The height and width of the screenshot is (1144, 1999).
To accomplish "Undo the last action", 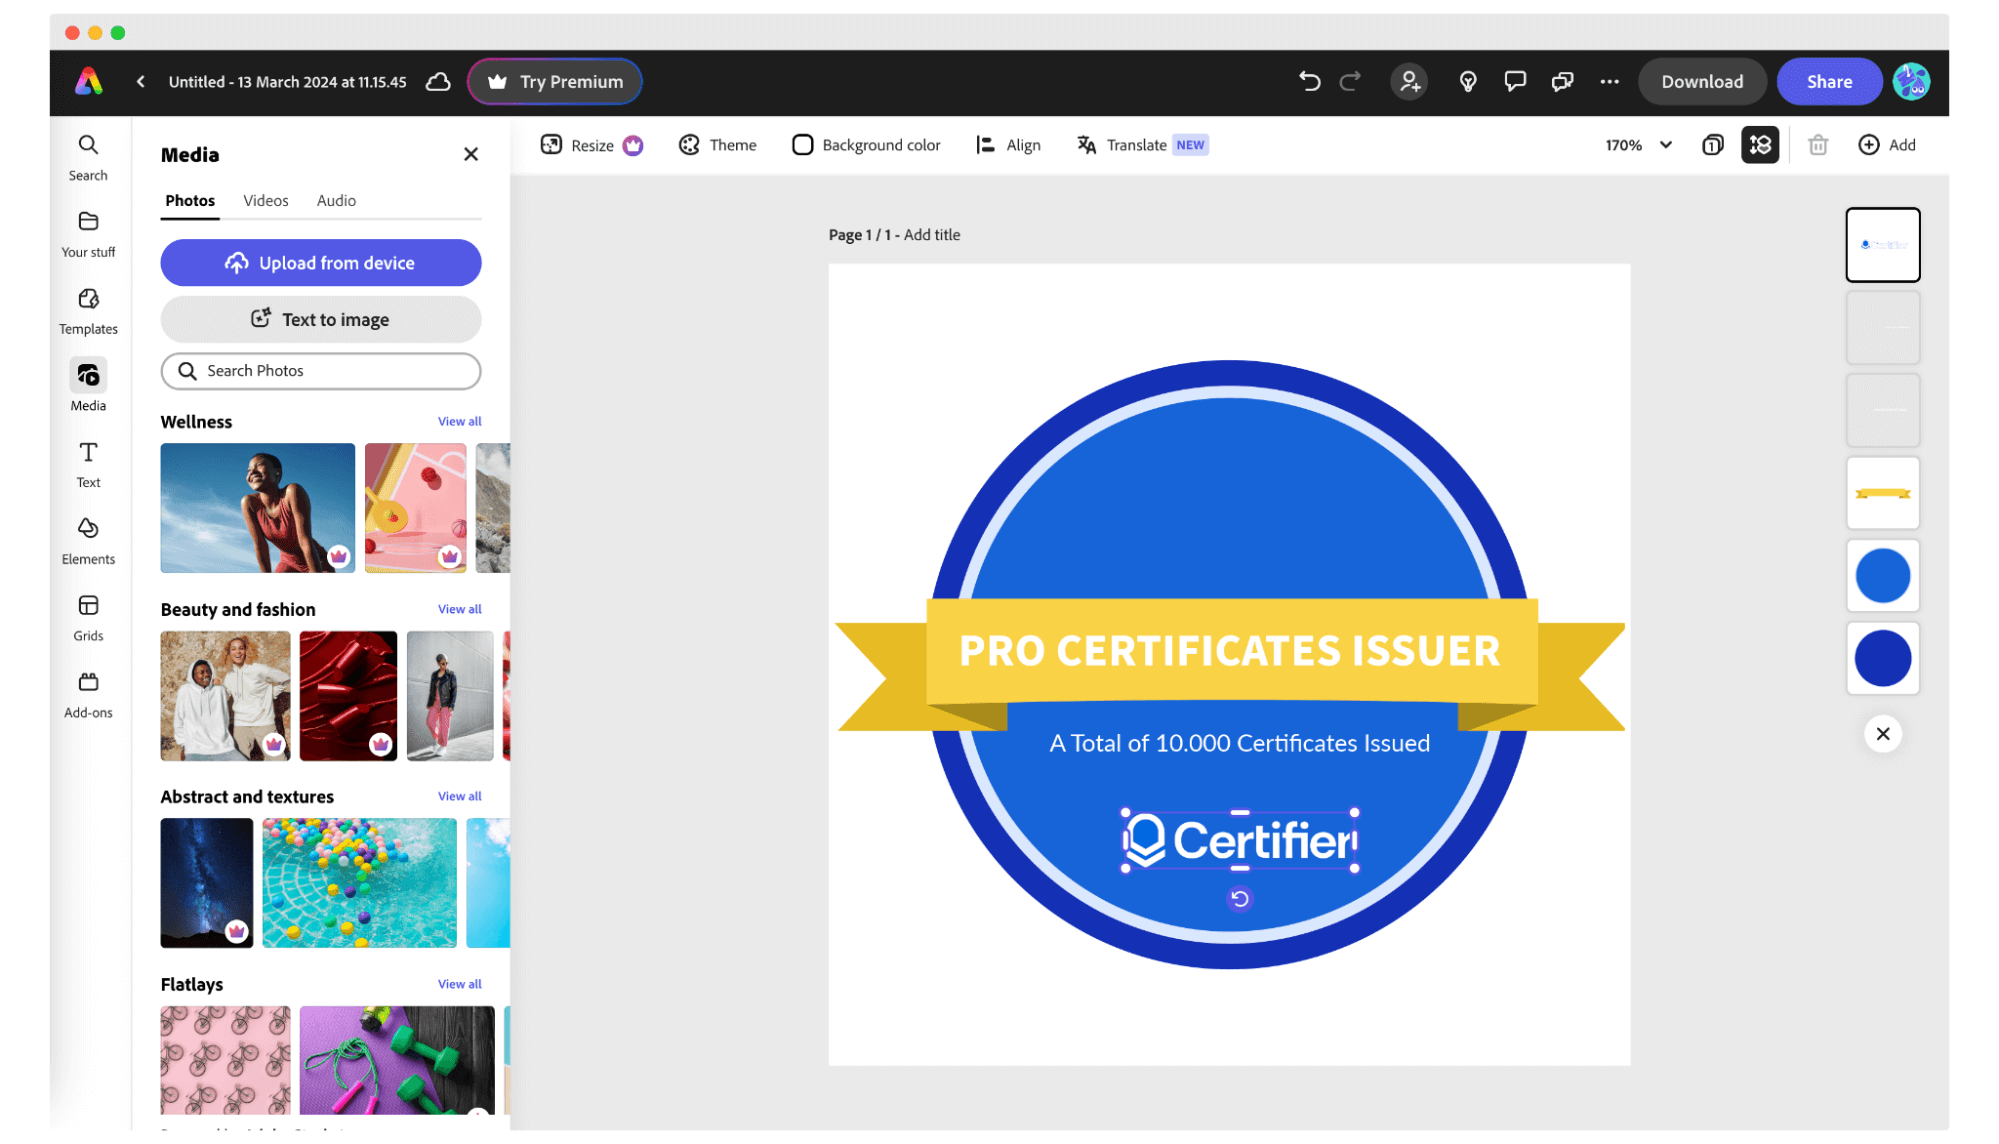I will click(1310, 81).
